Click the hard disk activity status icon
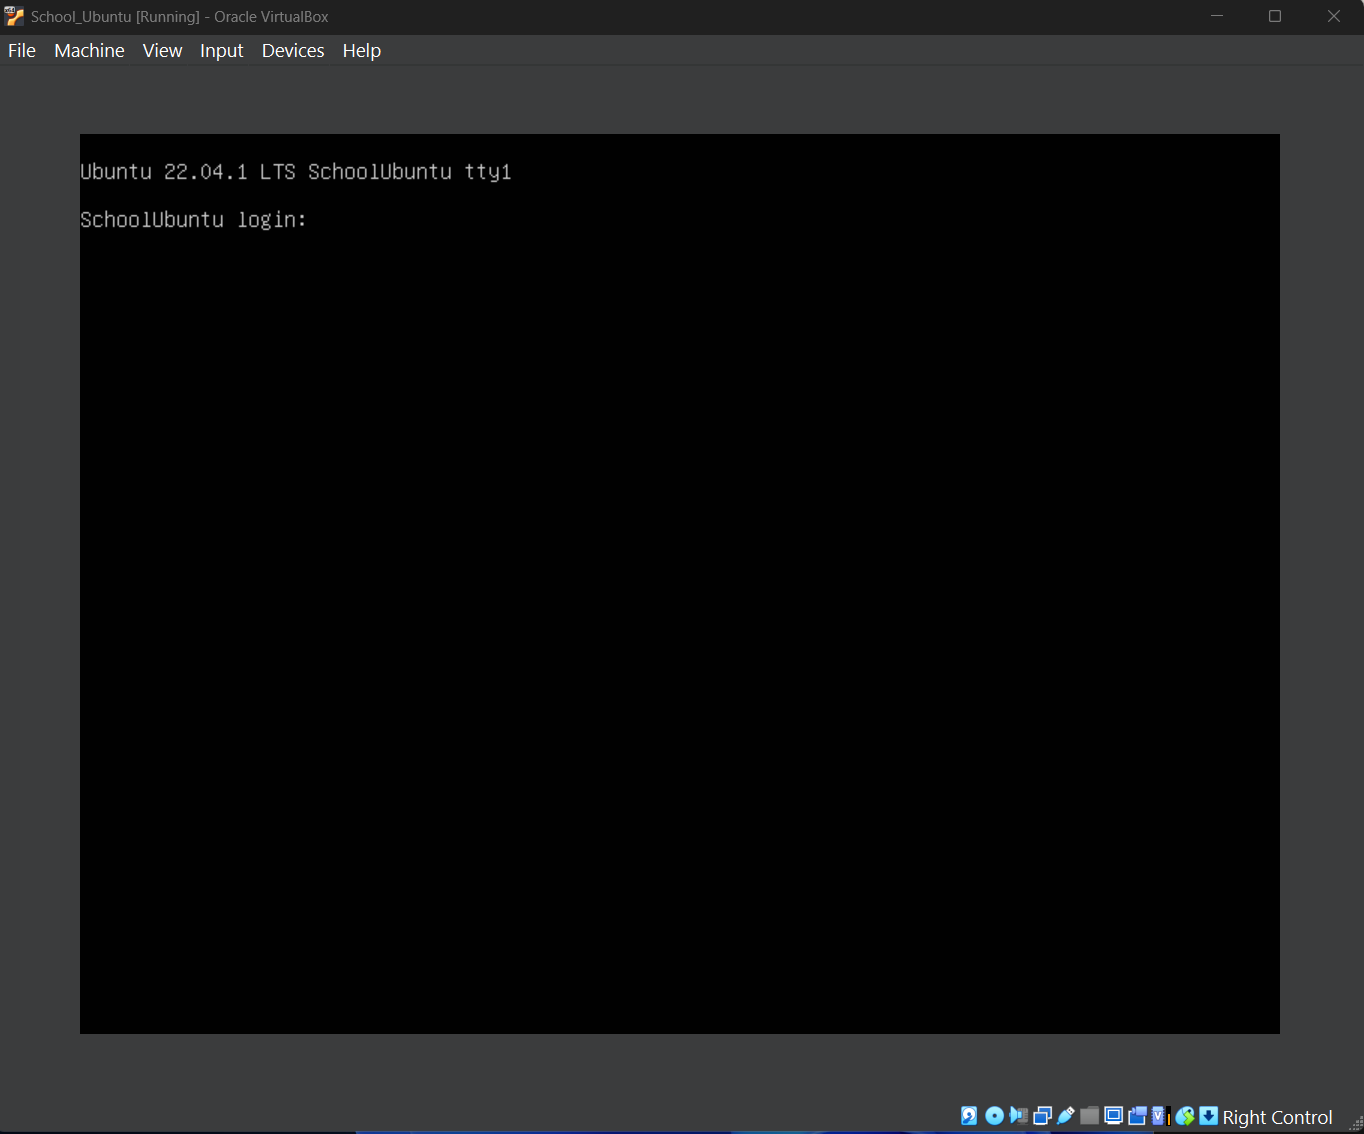Screen dimensions: 1364x1134 coord(969,1116)
